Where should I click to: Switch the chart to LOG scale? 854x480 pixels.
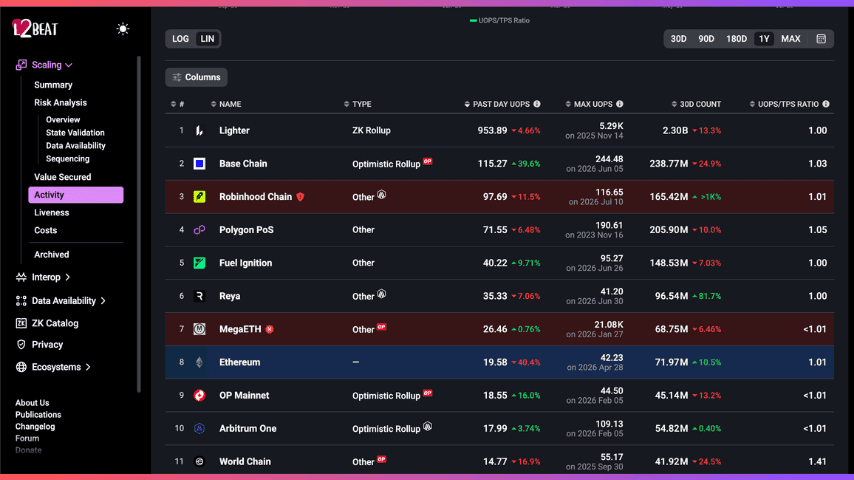(x=180, y=39)
